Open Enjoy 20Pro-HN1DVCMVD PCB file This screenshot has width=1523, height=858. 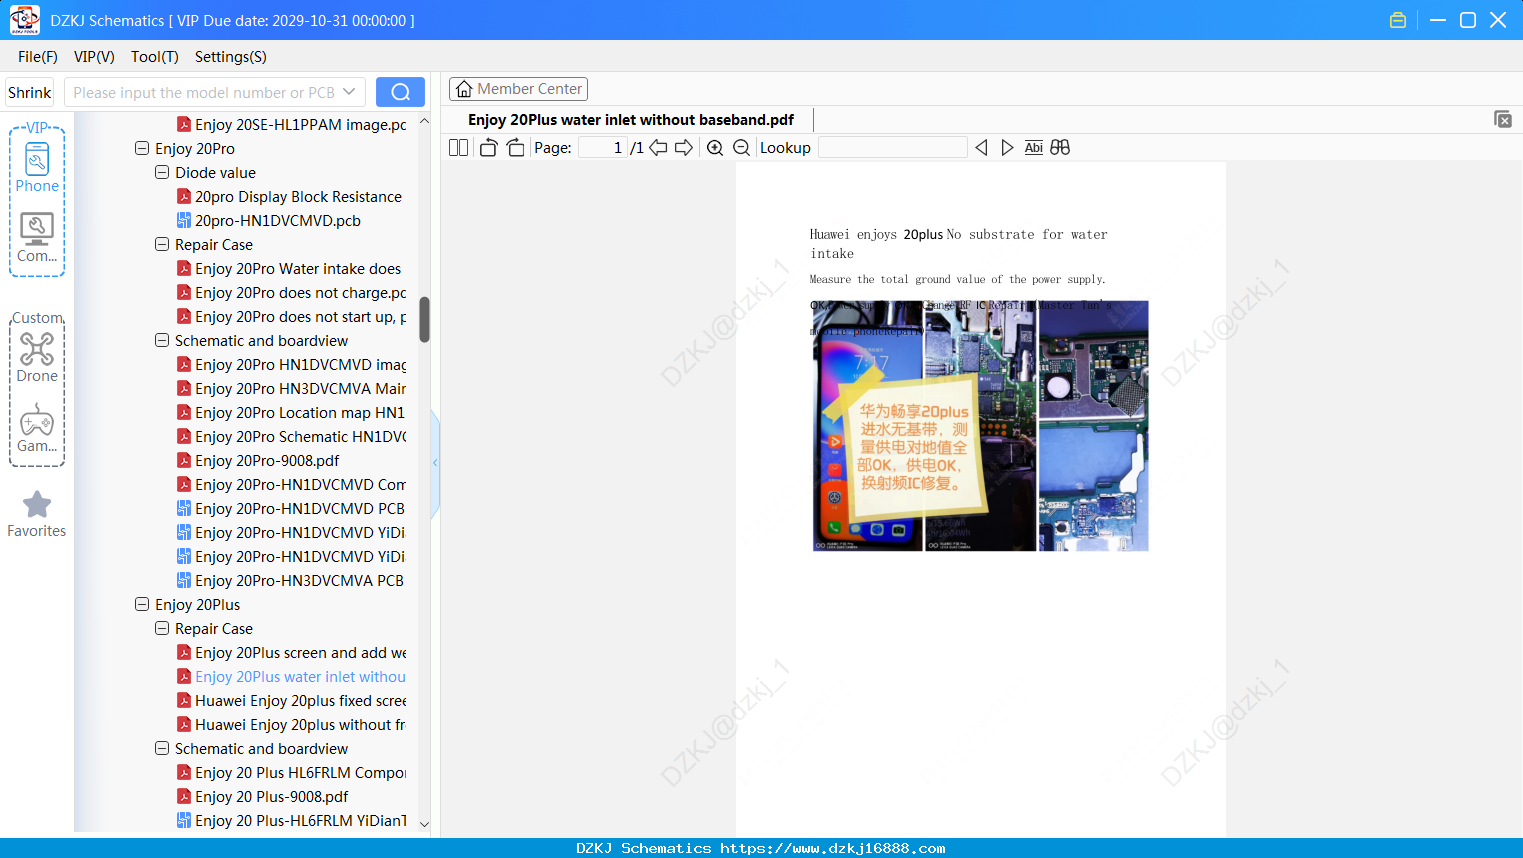tap(290, 509)
